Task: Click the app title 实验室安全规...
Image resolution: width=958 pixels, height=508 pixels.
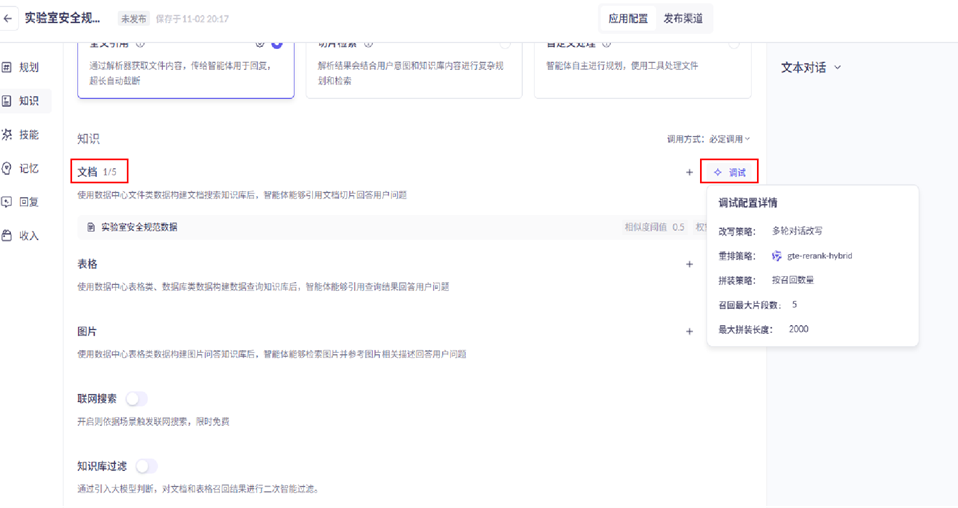Action: coord(62,18)
